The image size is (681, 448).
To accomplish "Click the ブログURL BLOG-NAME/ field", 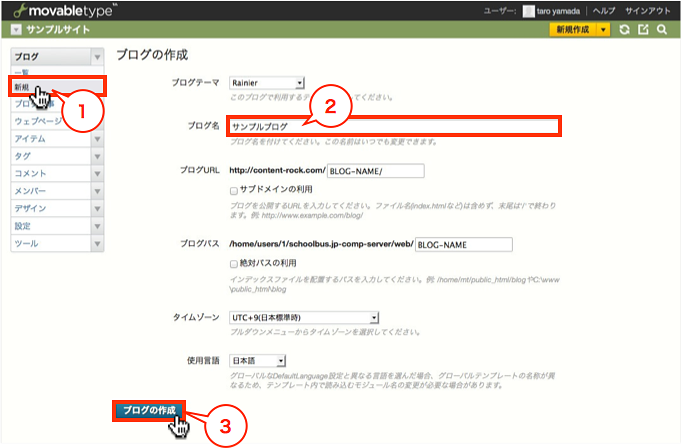I will pos(376,171).
